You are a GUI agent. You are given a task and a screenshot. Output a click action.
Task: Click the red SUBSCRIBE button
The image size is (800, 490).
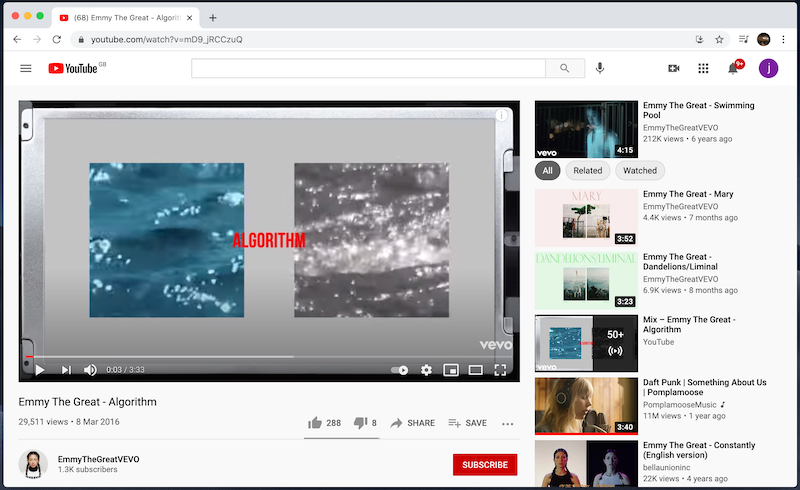pyautogui.click(x=485, y=465)
